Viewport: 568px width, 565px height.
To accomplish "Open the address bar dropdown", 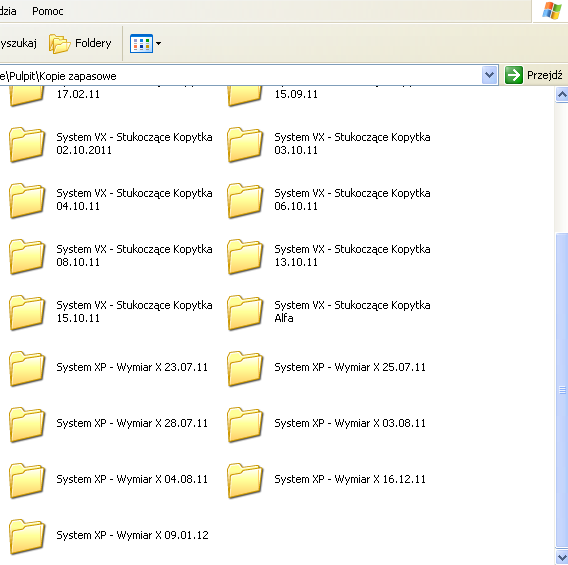I will click(489, 75).
